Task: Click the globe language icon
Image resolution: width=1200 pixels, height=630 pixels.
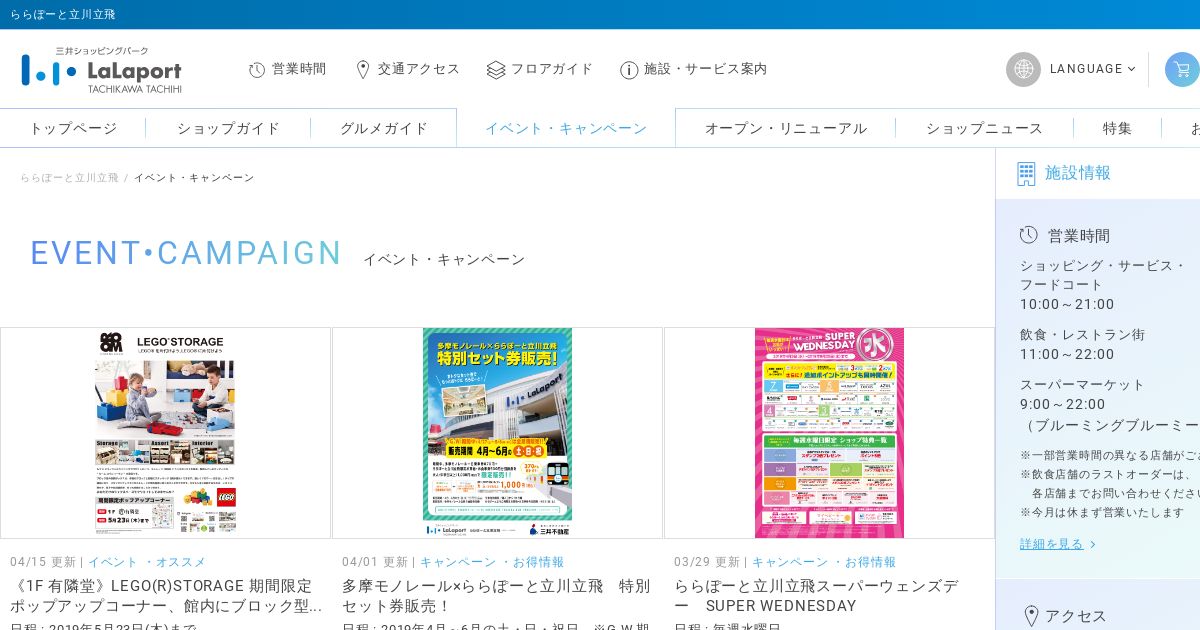Action: point(1023,69)
